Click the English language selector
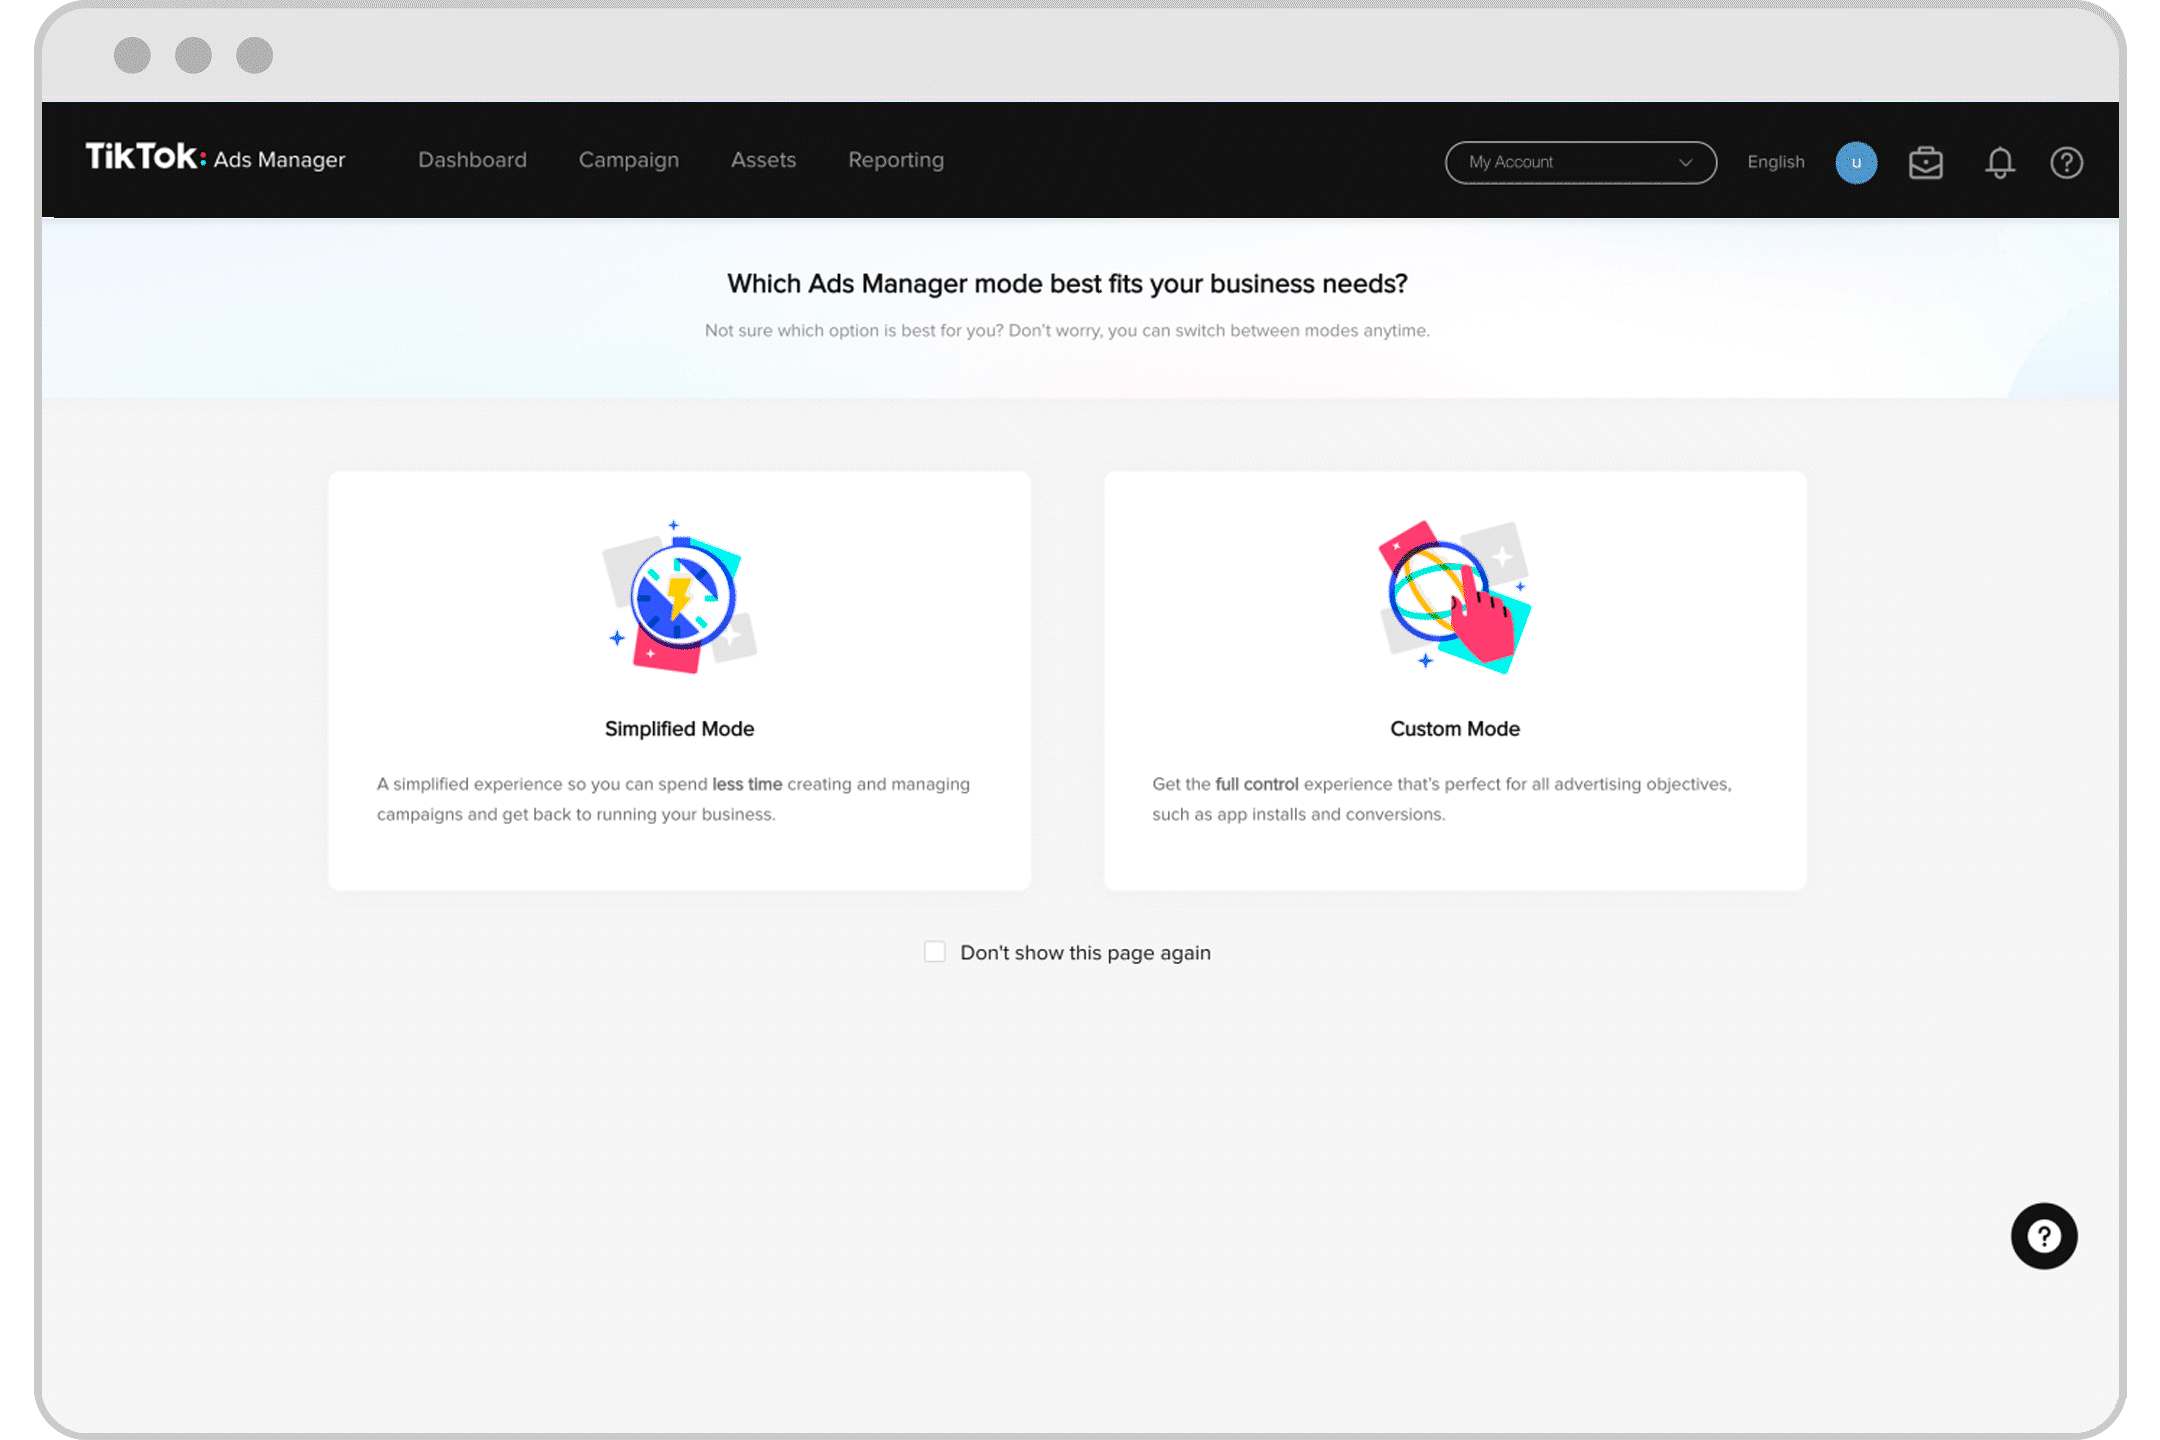Viewport: 2160px width, 1440px height. click(1776, 159)
